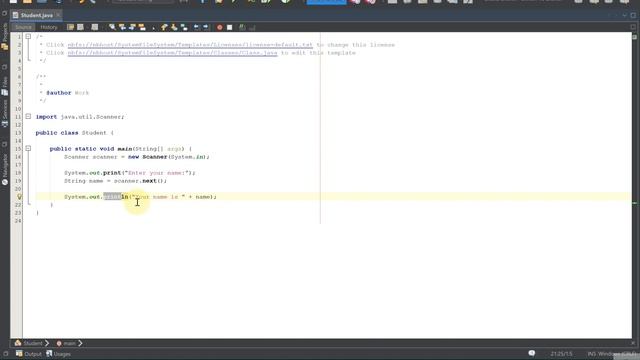Open the Class.java template link on line 3

173,53
